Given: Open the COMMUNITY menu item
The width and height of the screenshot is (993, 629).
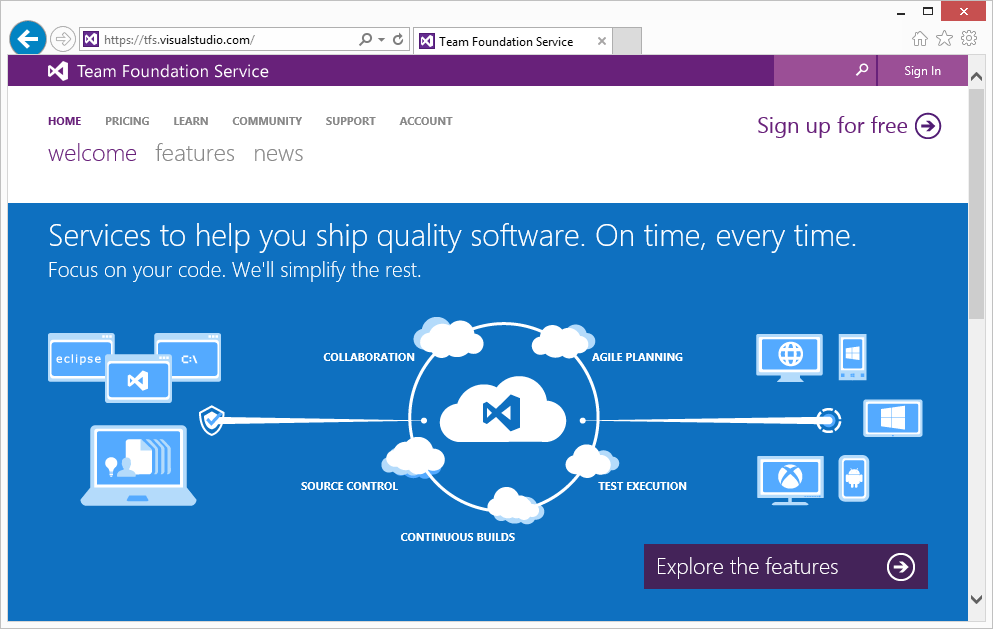Looking at the screenshot, I should tap(267, 121).
